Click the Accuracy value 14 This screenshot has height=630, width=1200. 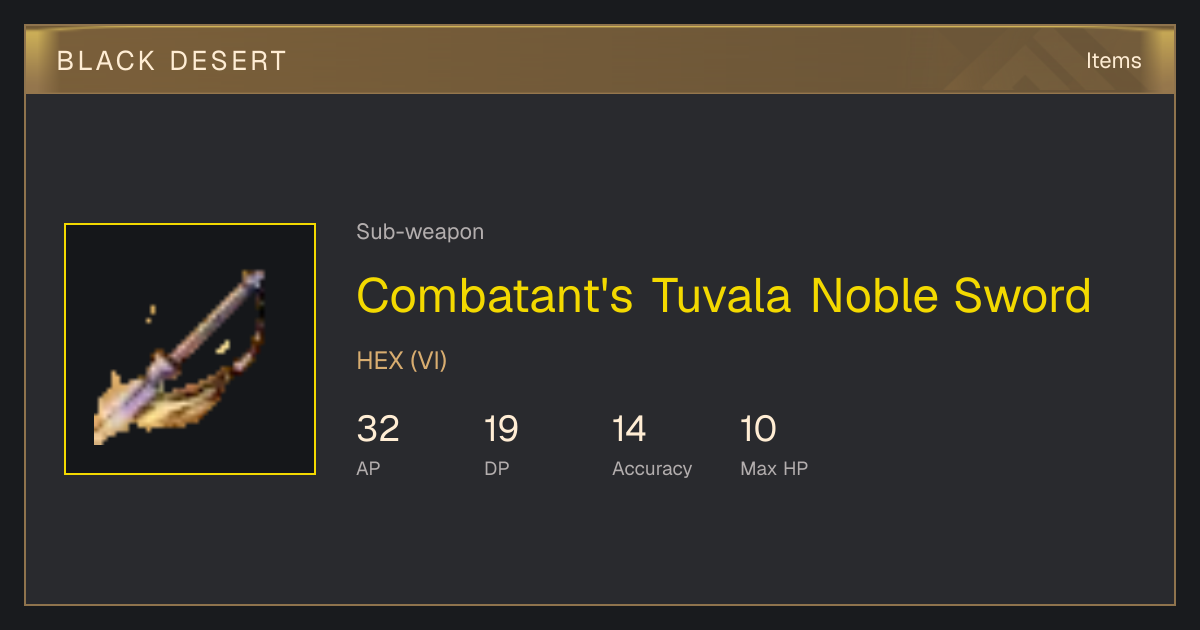tap(629, 429)
